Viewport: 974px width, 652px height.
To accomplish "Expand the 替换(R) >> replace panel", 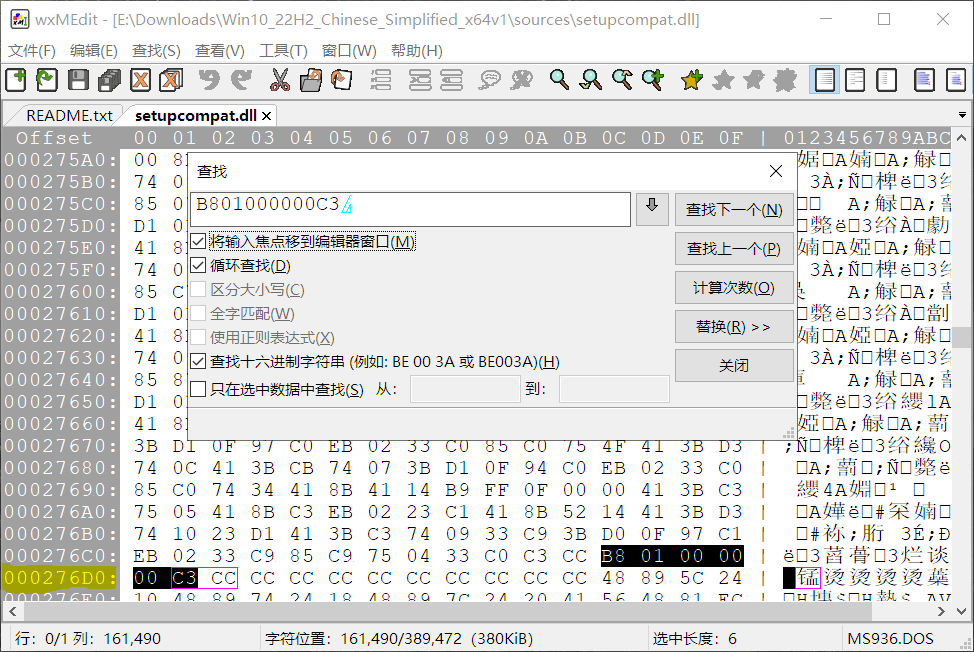I will (x=734, y=327).
